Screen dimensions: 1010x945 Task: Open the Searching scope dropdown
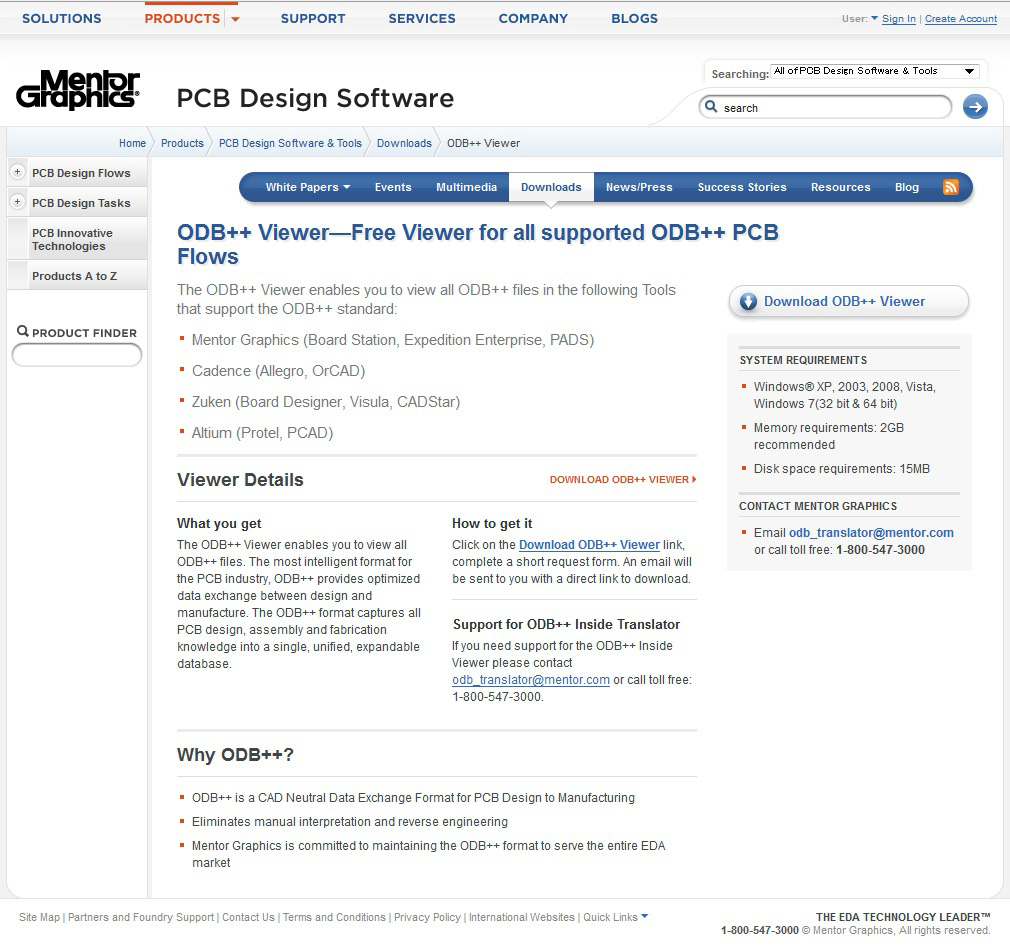(x=875, y=71)
